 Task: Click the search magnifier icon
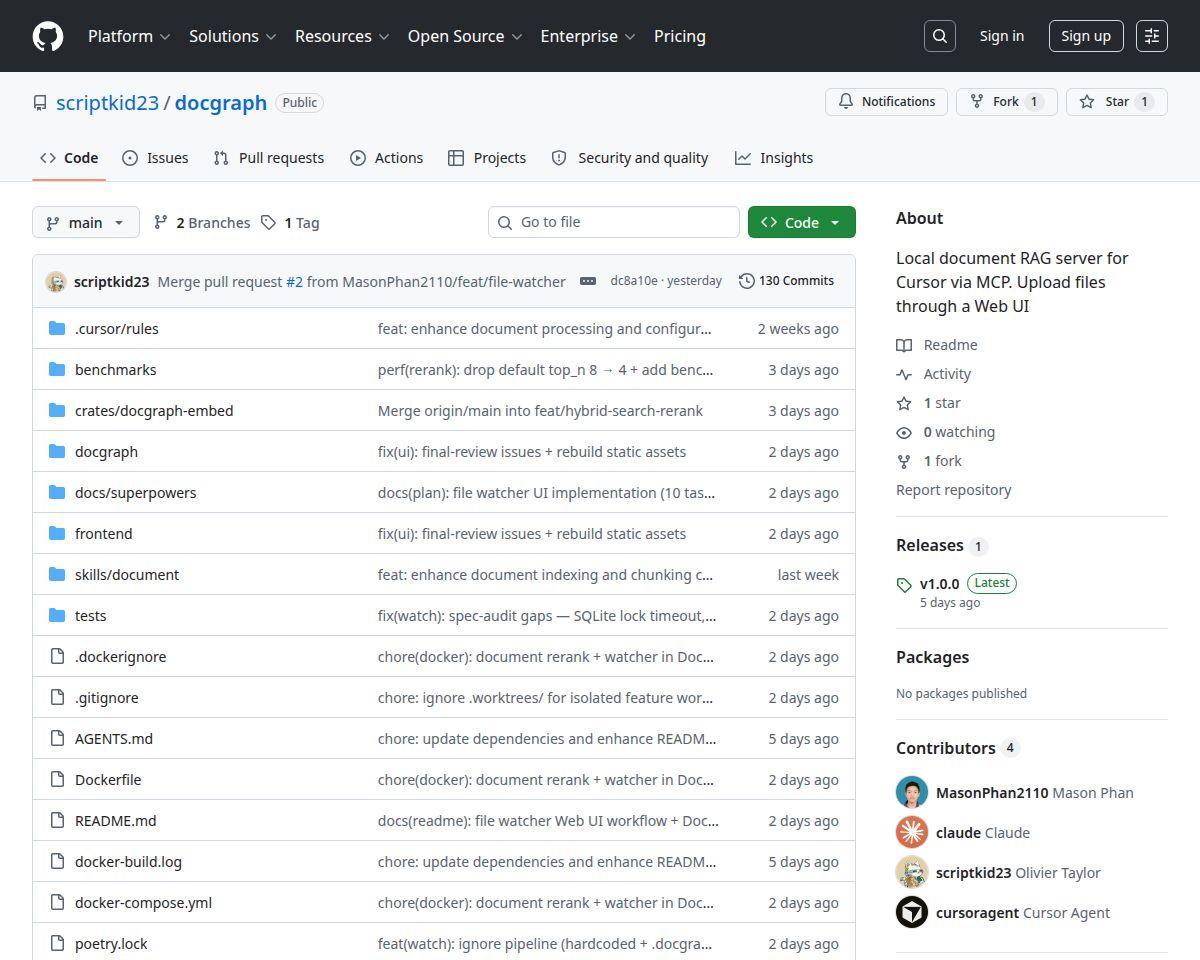(x=940, y=36)
